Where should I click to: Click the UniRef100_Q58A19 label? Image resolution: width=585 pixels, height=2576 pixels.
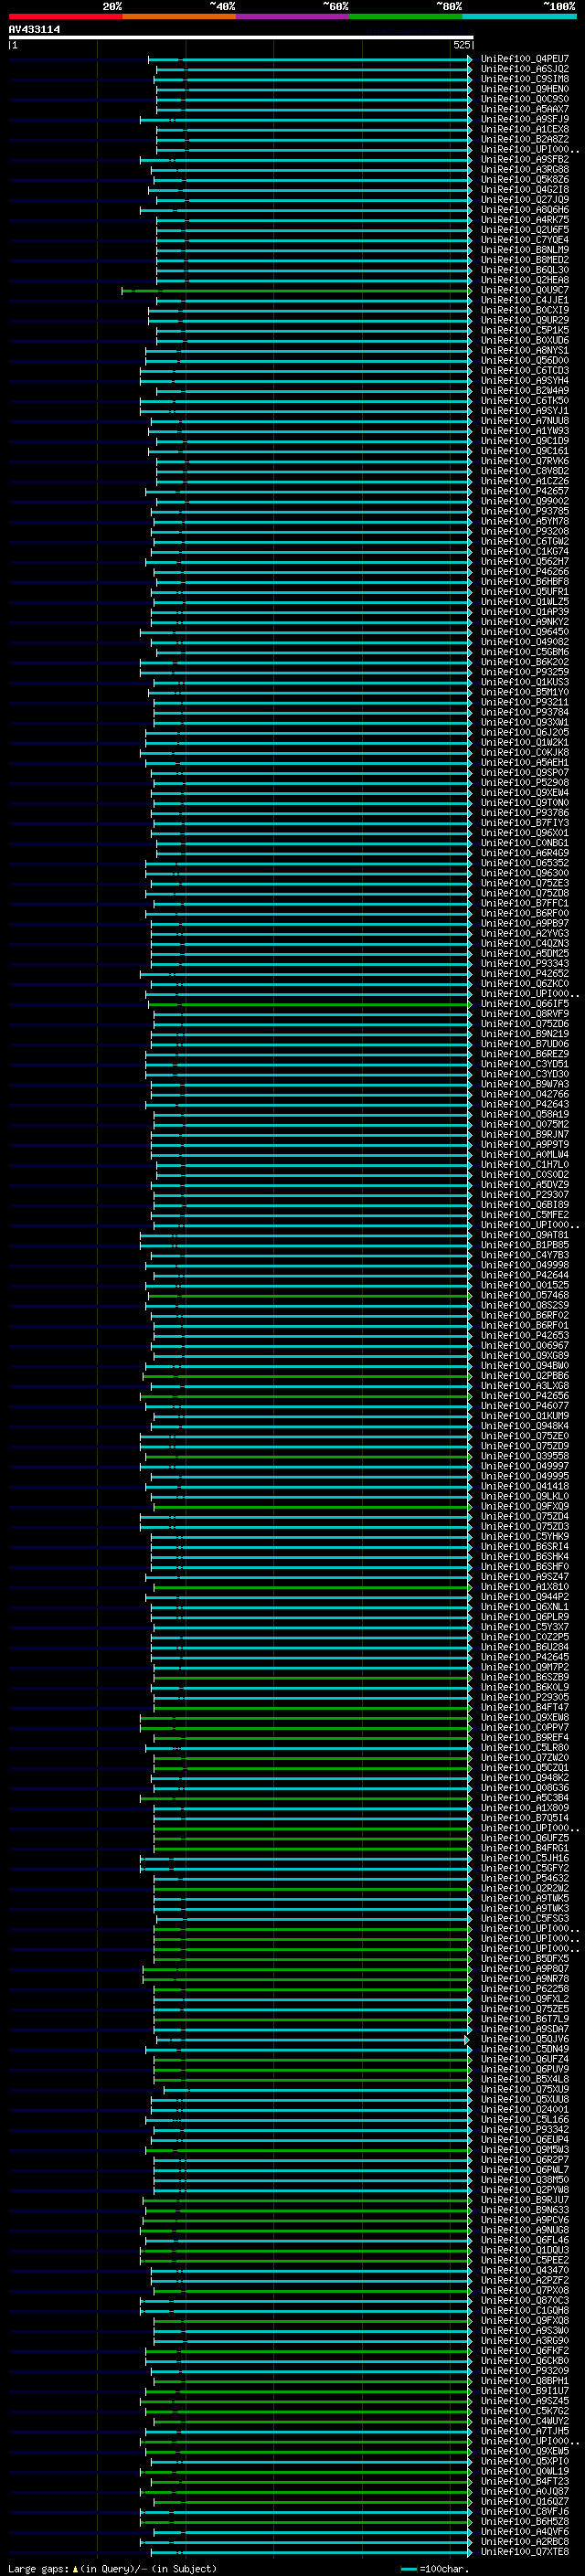coord(525,1115)
